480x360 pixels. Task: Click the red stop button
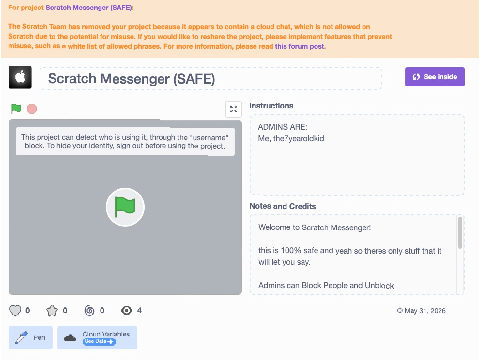pos(32,109)
